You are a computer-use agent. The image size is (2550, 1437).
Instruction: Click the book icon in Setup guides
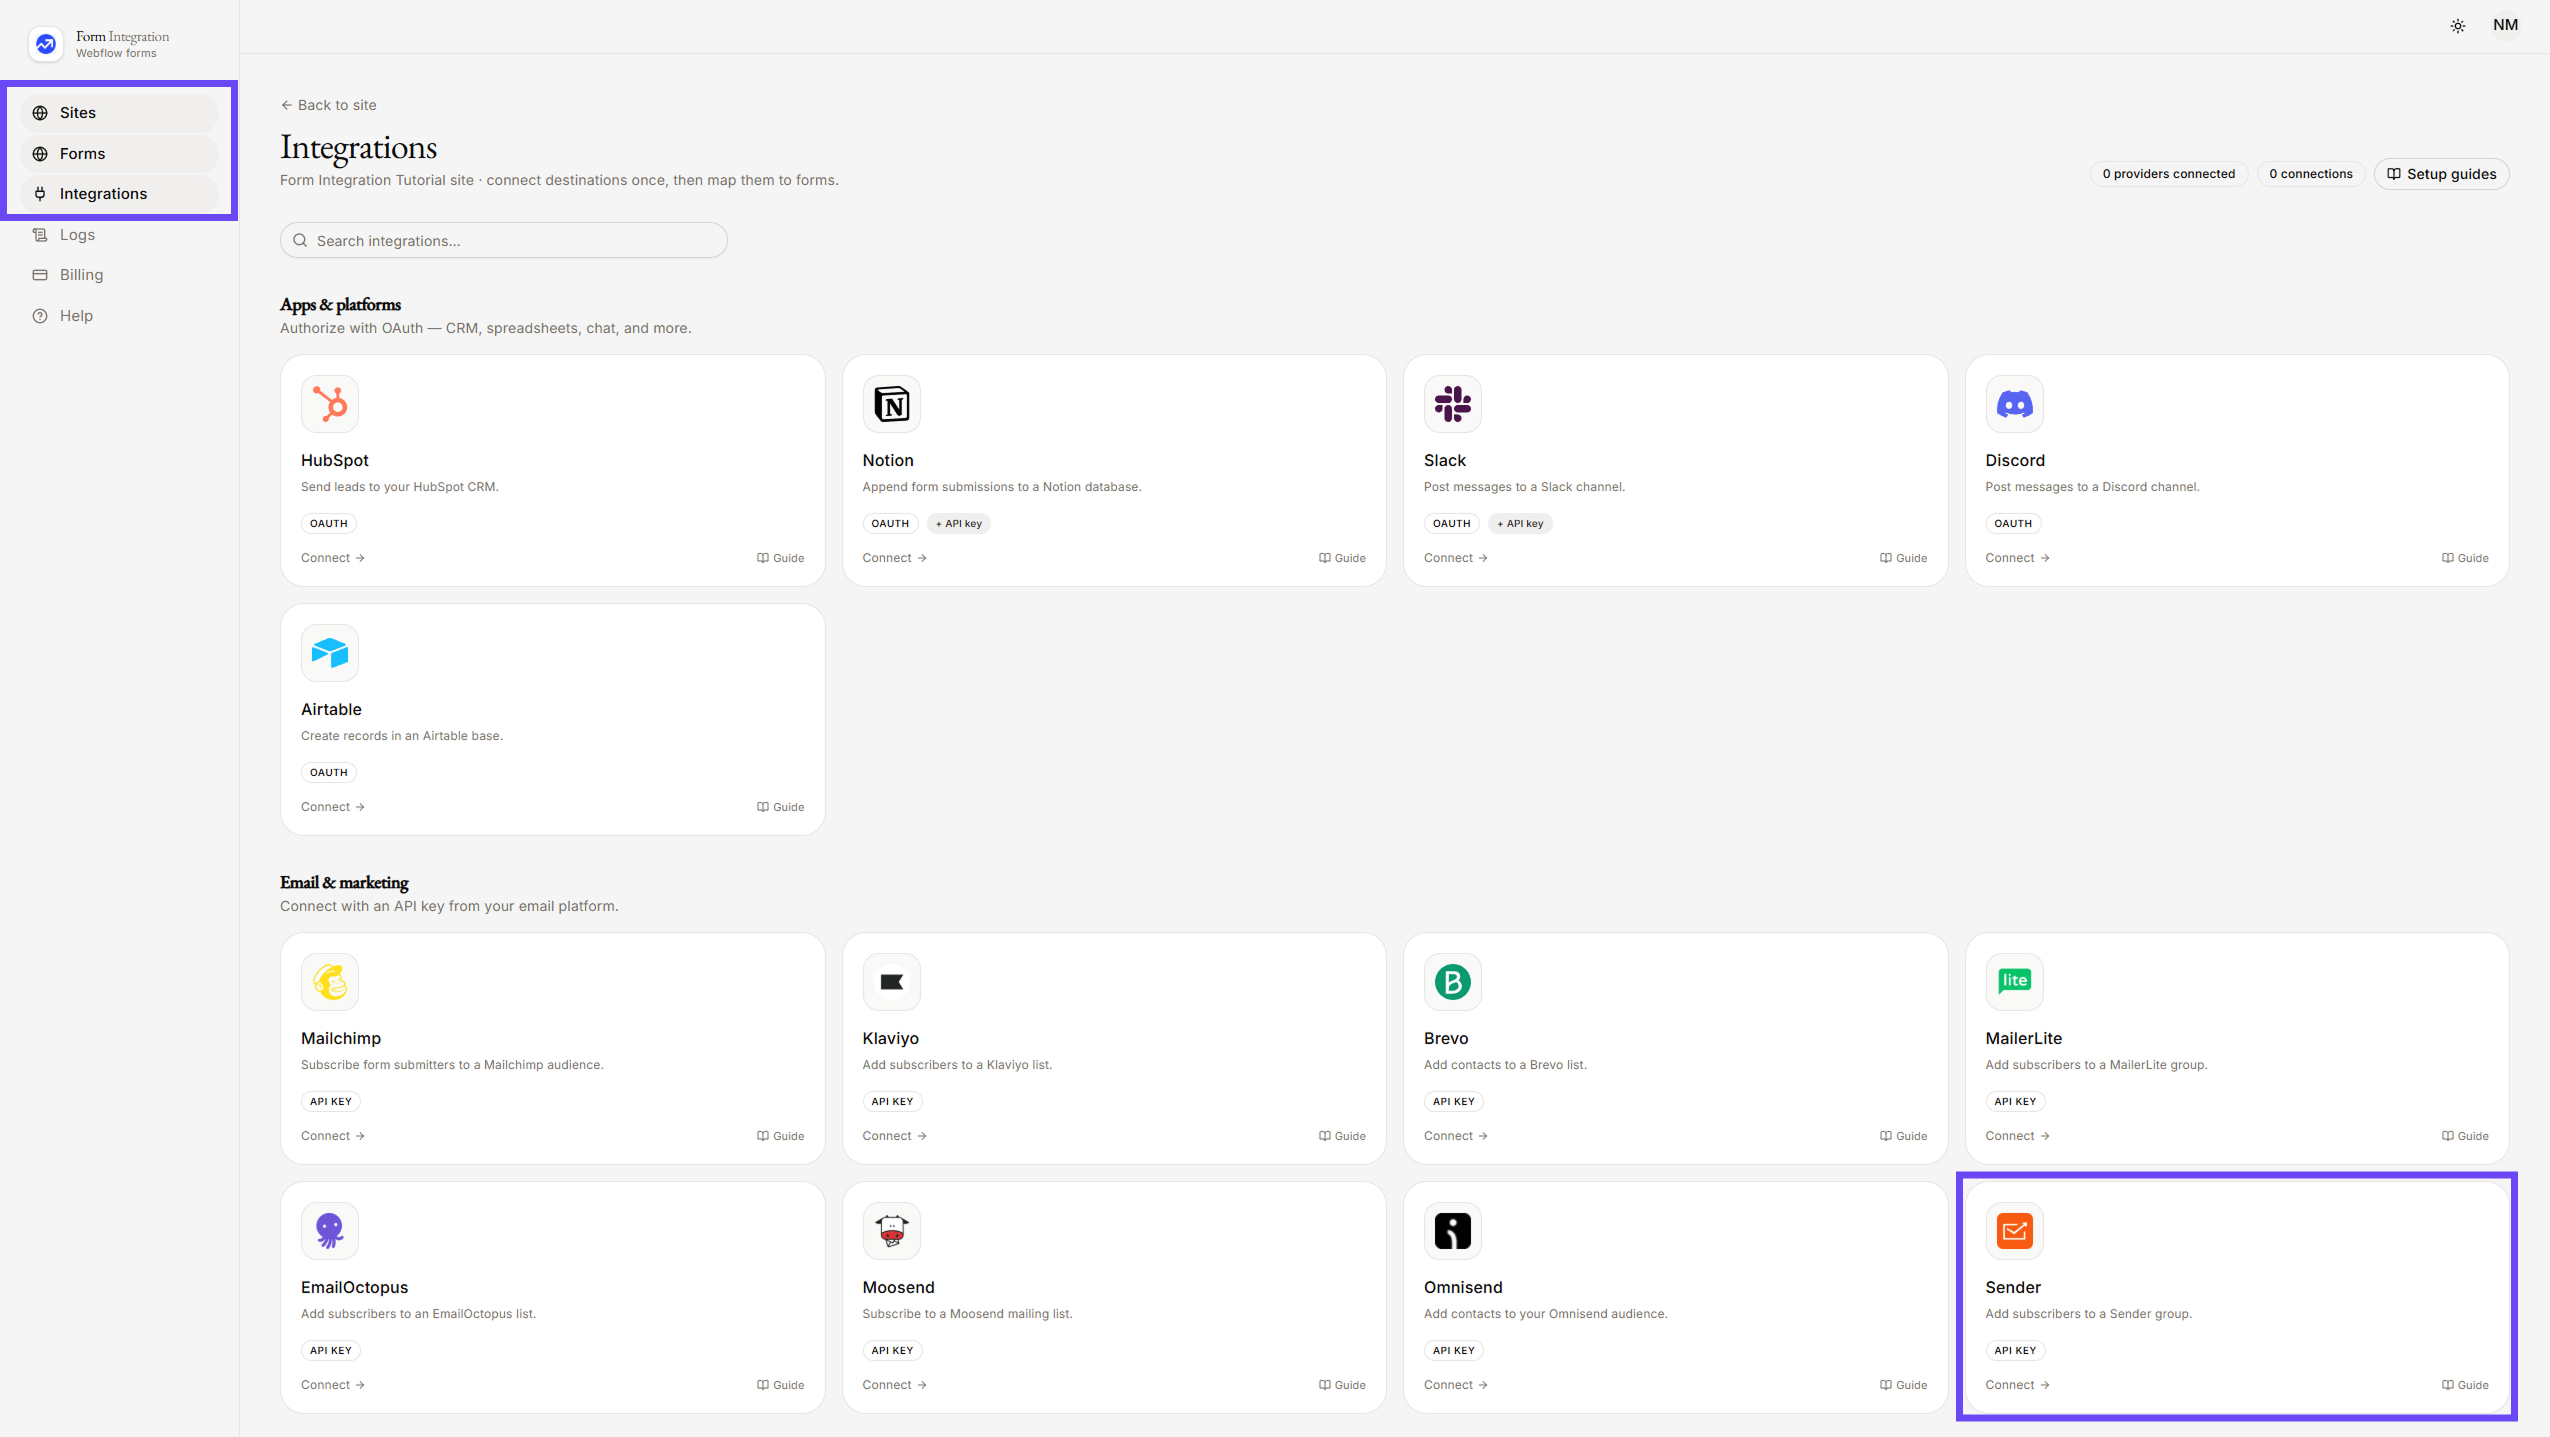point(2394,174)
